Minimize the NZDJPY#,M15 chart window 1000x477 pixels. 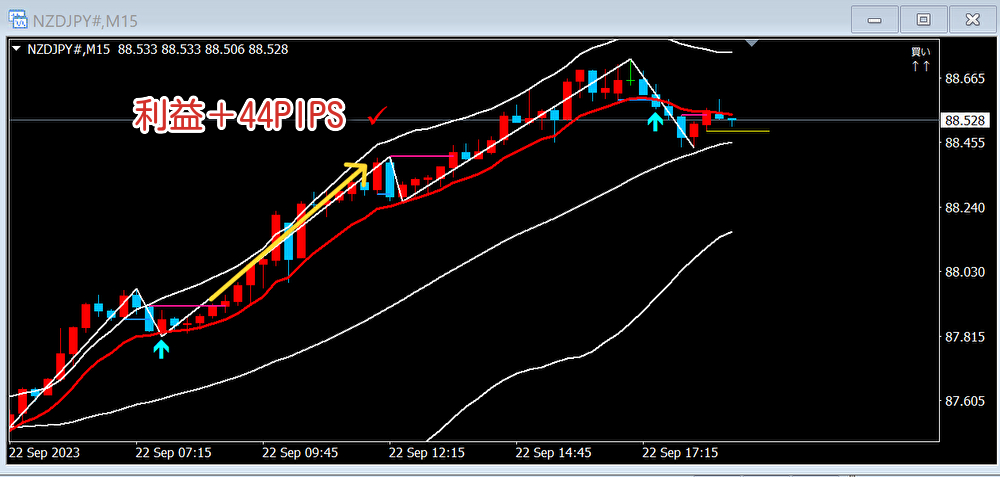(x=874, y=20)
